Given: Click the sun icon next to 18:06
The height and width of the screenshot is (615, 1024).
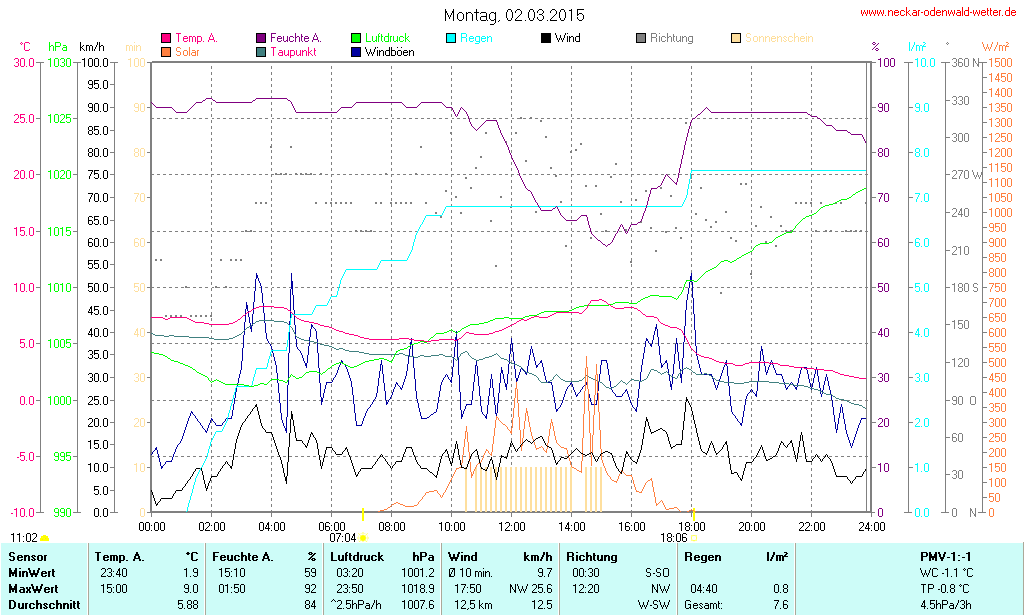Looking at the screenshot, I should pyautogui.click(x=694, y=537).
